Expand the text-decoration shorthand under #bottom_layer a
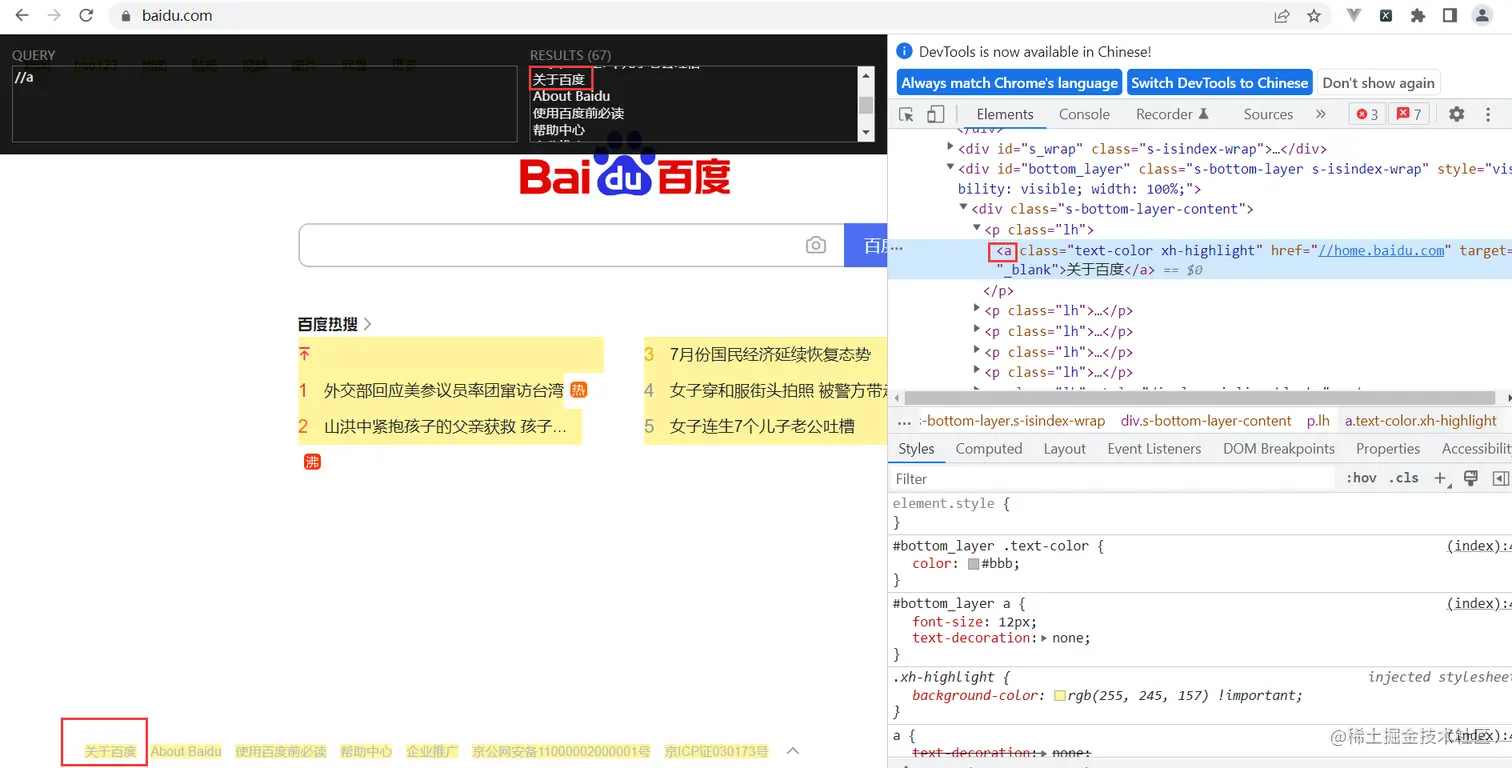The width and height of the screenshot is (1512, 768). [x=1045, y=638]
